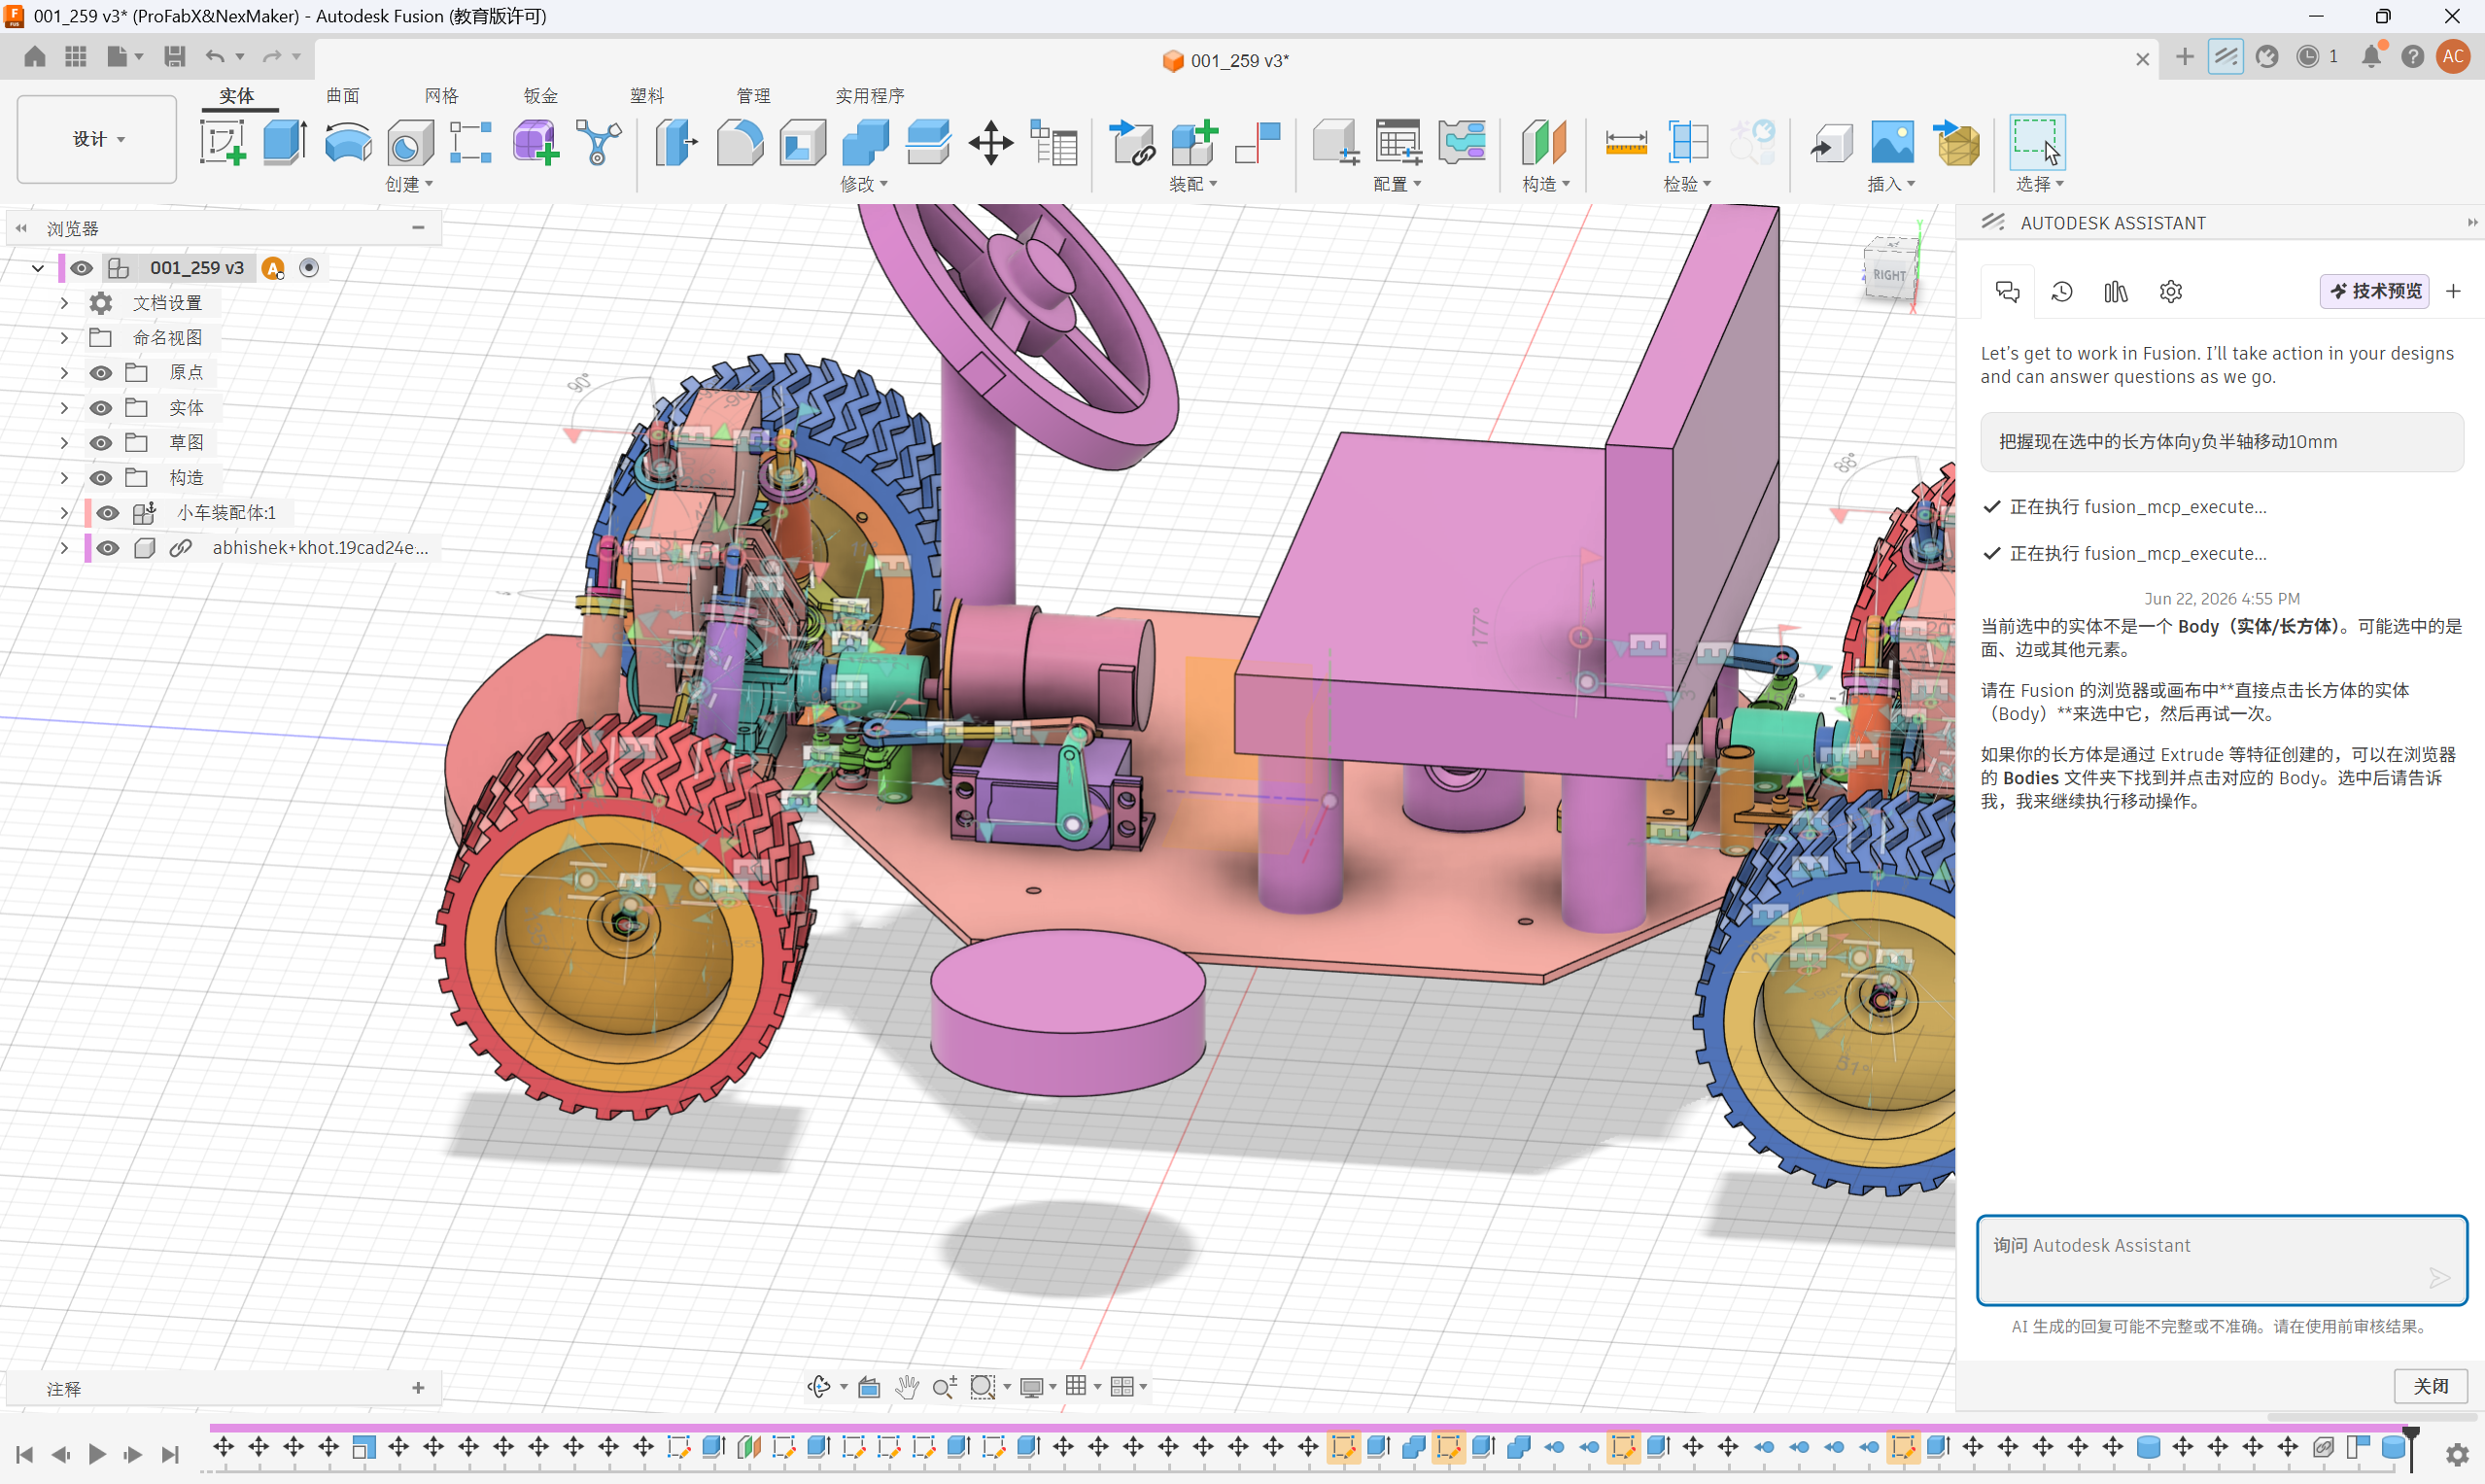The width and height of the screenshot is (2485, 1484).
Task: Select the Create Sketch tool
Action: 222,142
